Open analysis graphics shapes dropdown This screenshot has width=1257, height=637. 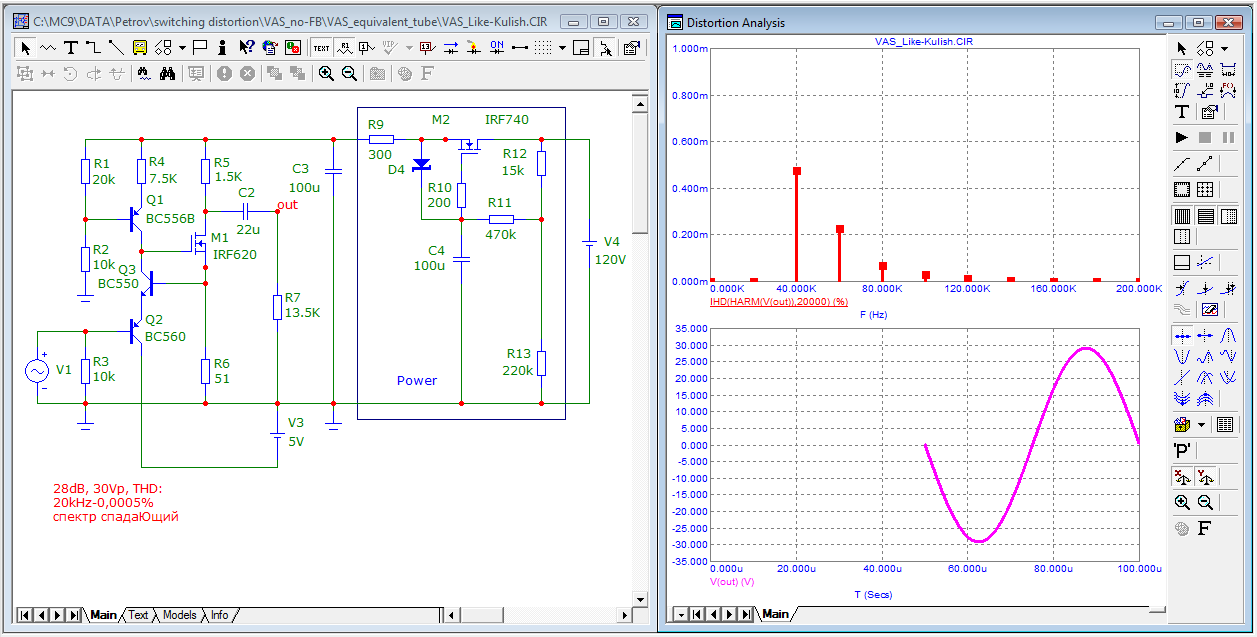(1224, 49)
